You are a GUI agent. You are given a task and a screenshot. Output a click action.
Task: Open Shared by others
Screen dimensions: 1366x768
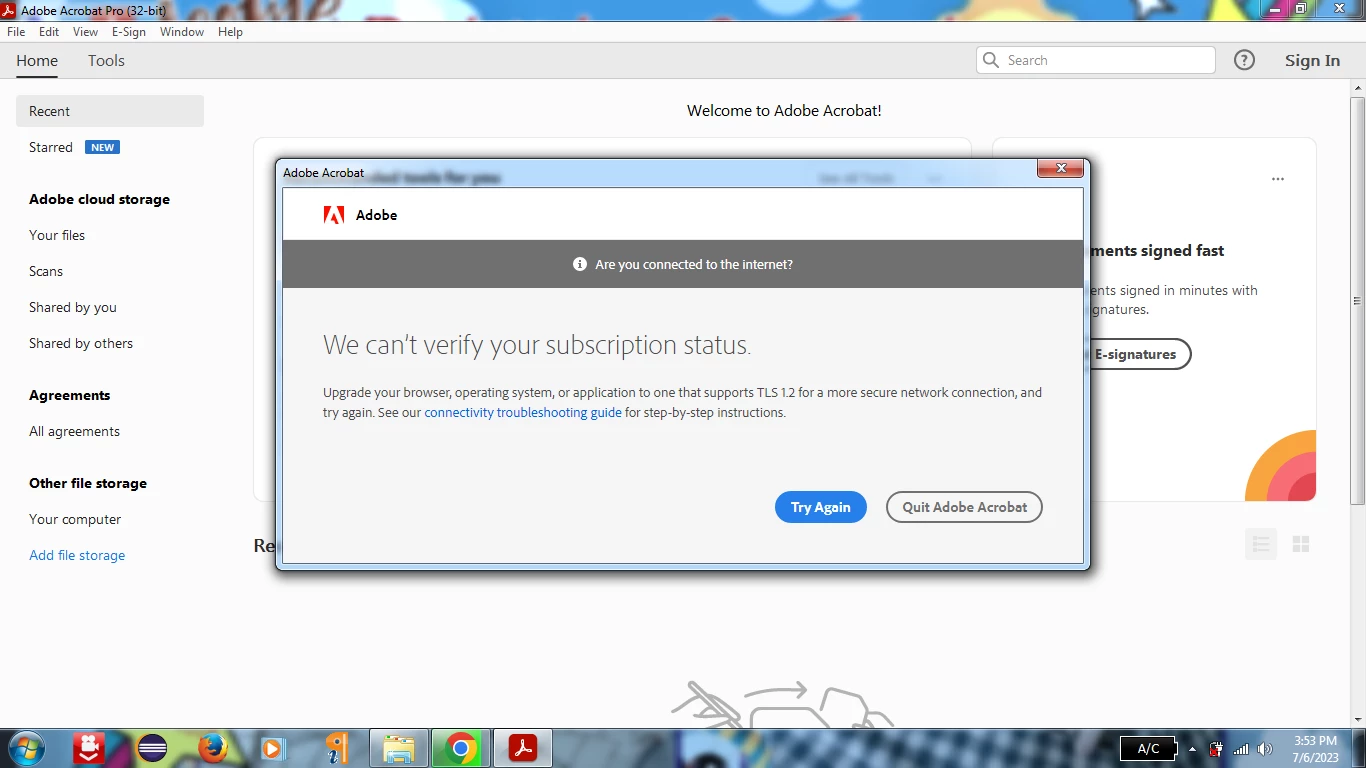click(81, 343)
